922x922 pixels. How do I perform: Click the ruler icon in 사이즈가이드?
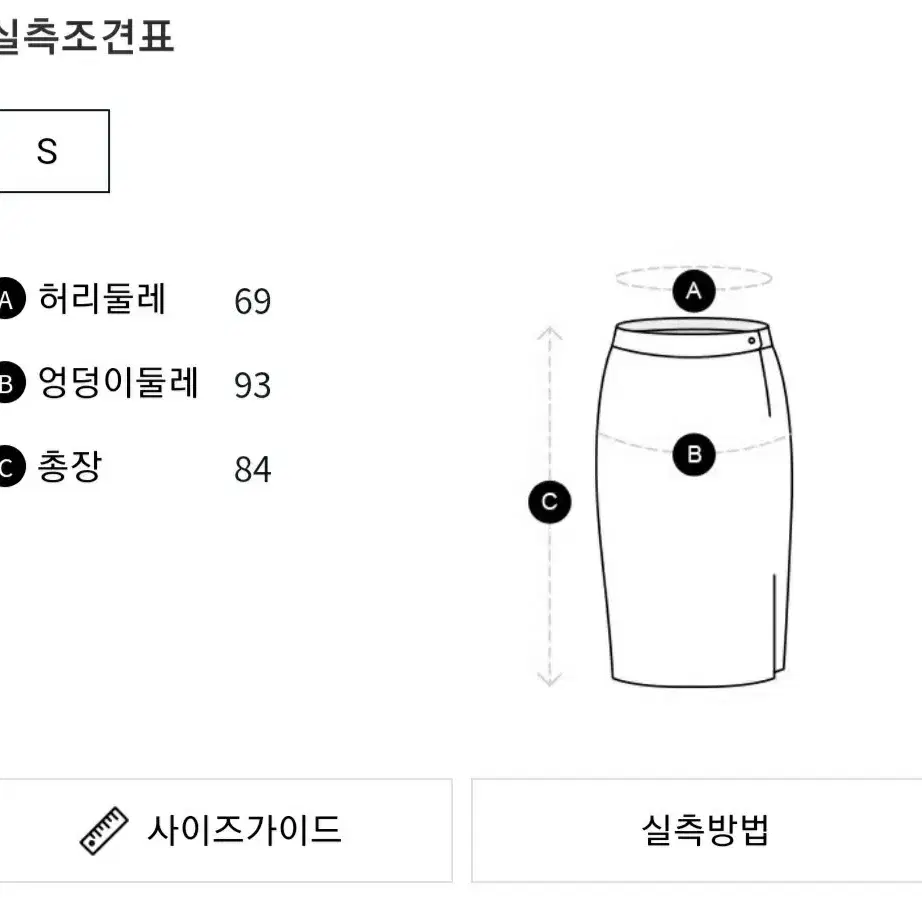point(104,830)
